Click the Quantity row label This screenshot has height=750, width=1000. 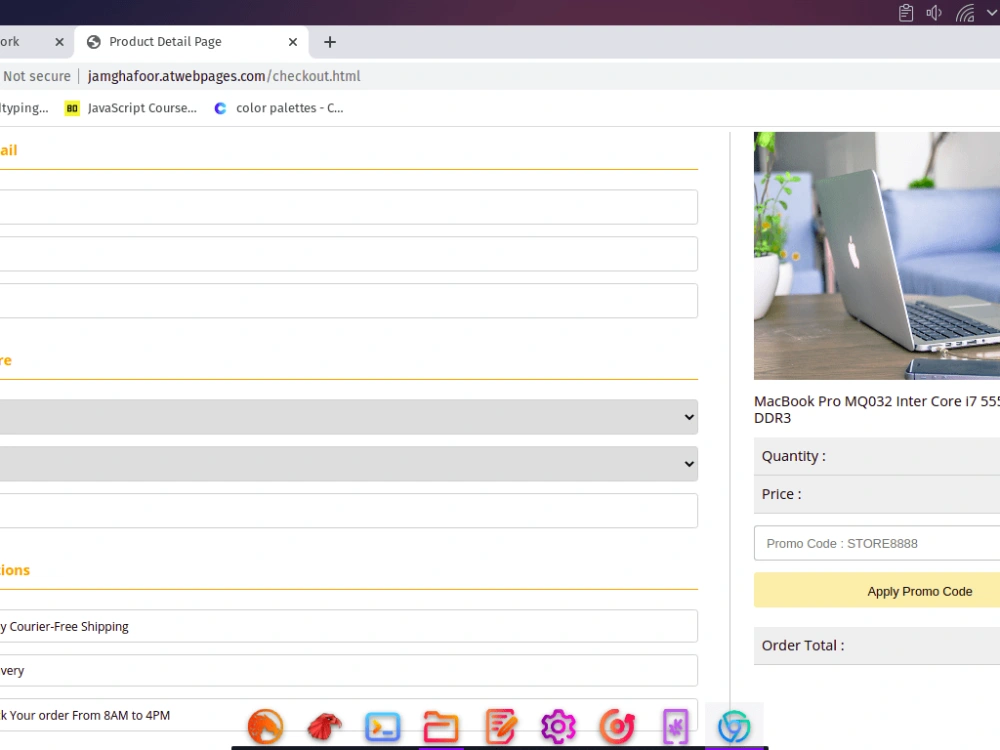(793, 456)
